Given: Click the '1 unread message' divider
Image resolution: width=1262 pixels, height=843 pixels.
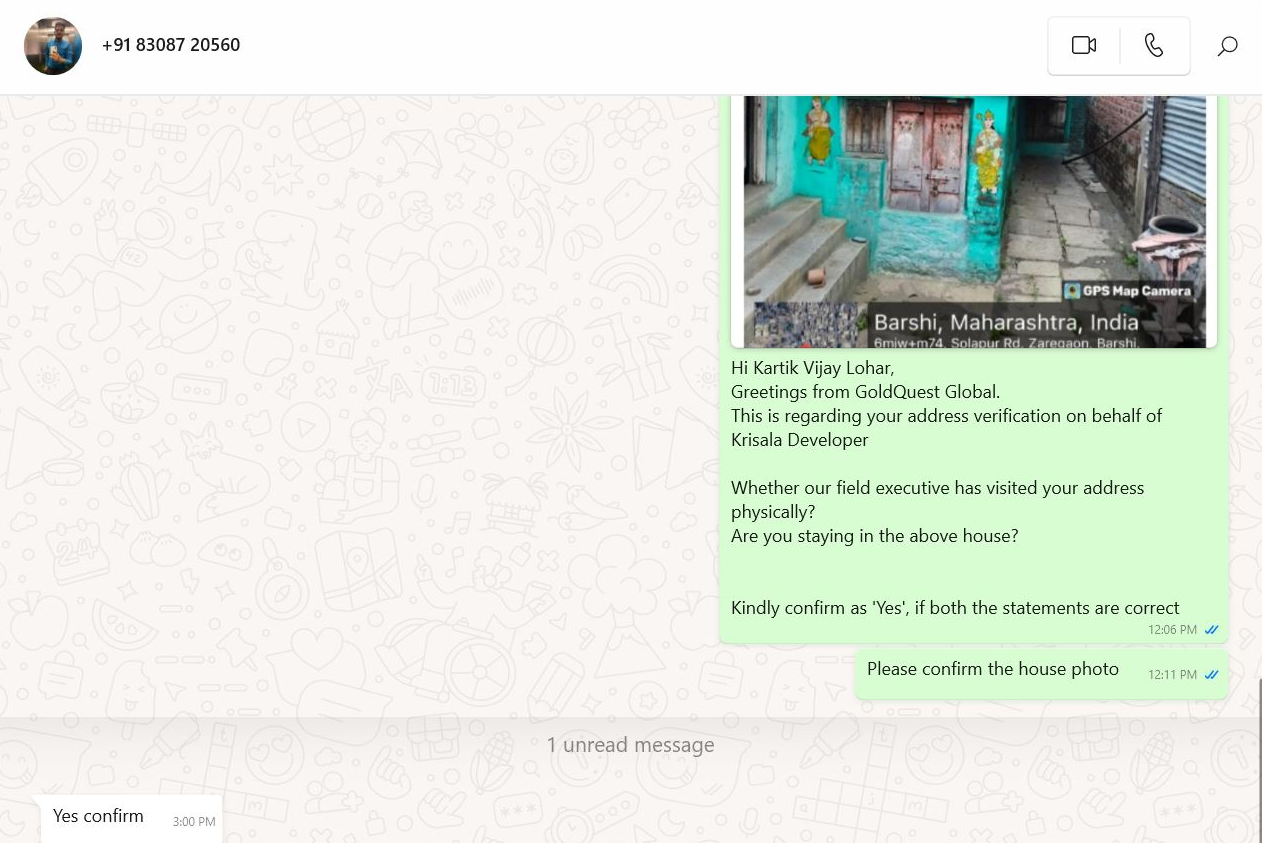Looking at the screenshot, I should (x=630, y=745).
